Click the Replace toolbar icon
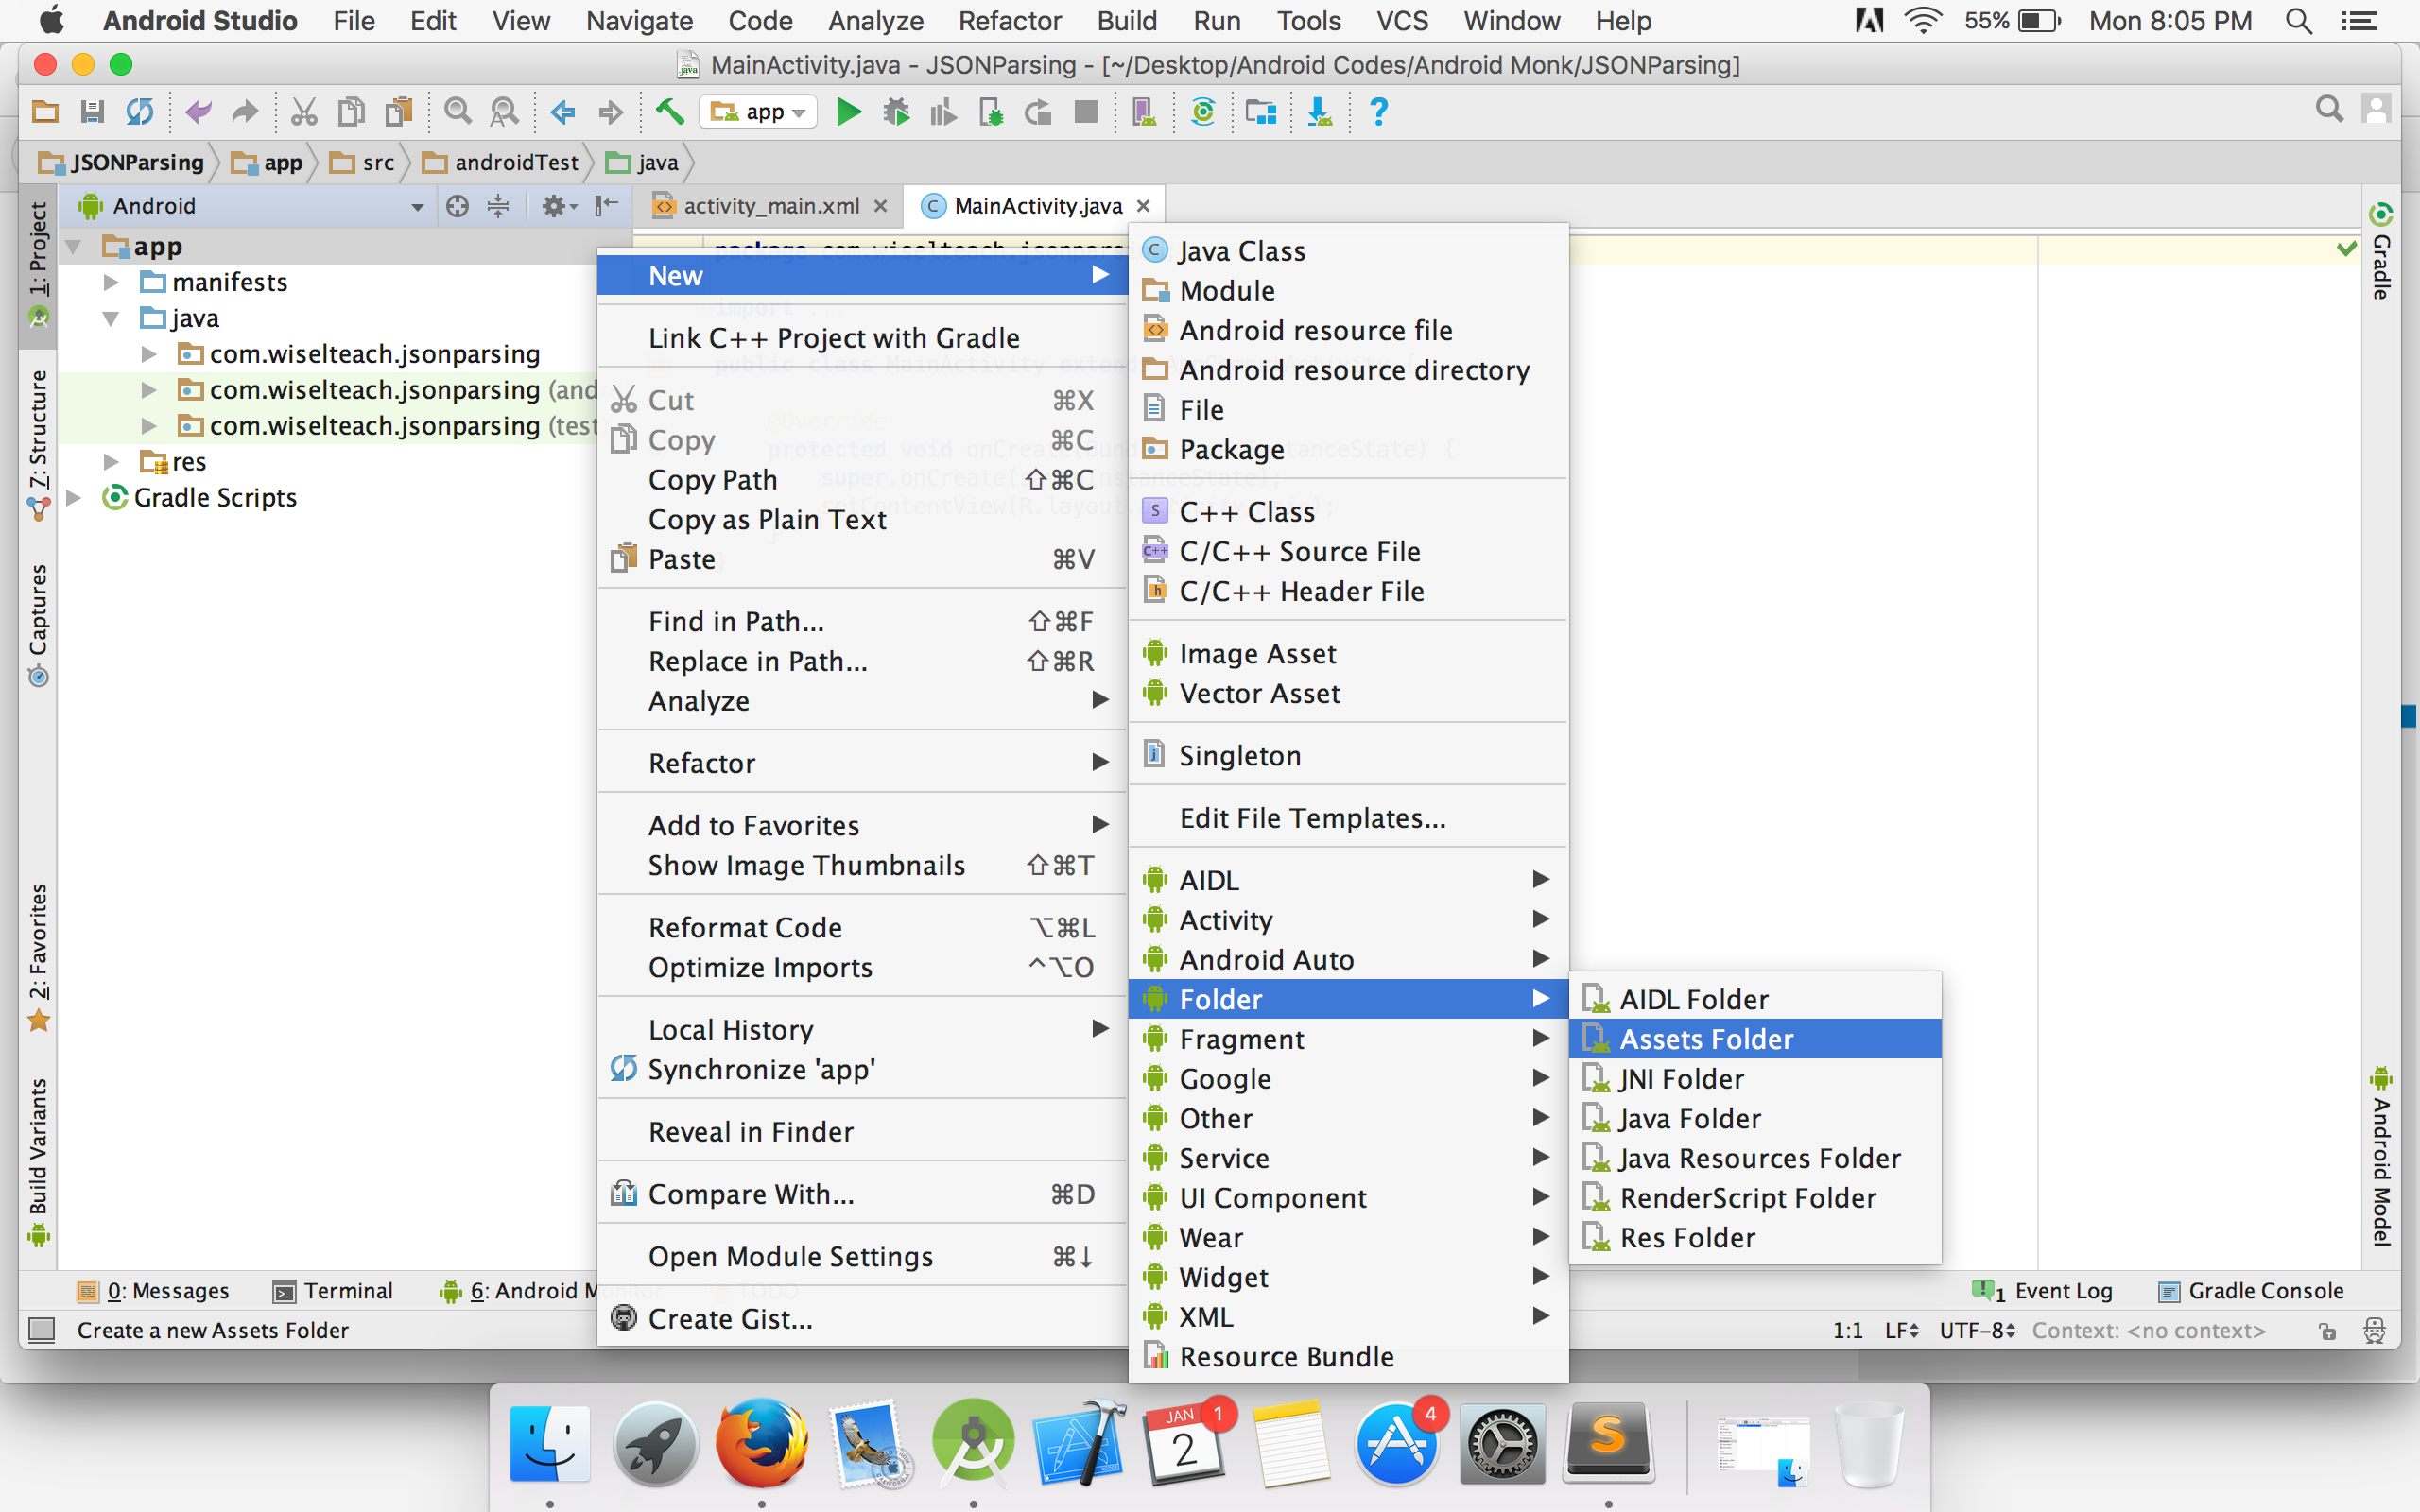The height and width of the screenshot is (1512, 2420). pyautogui.click(x=505, y=112)
